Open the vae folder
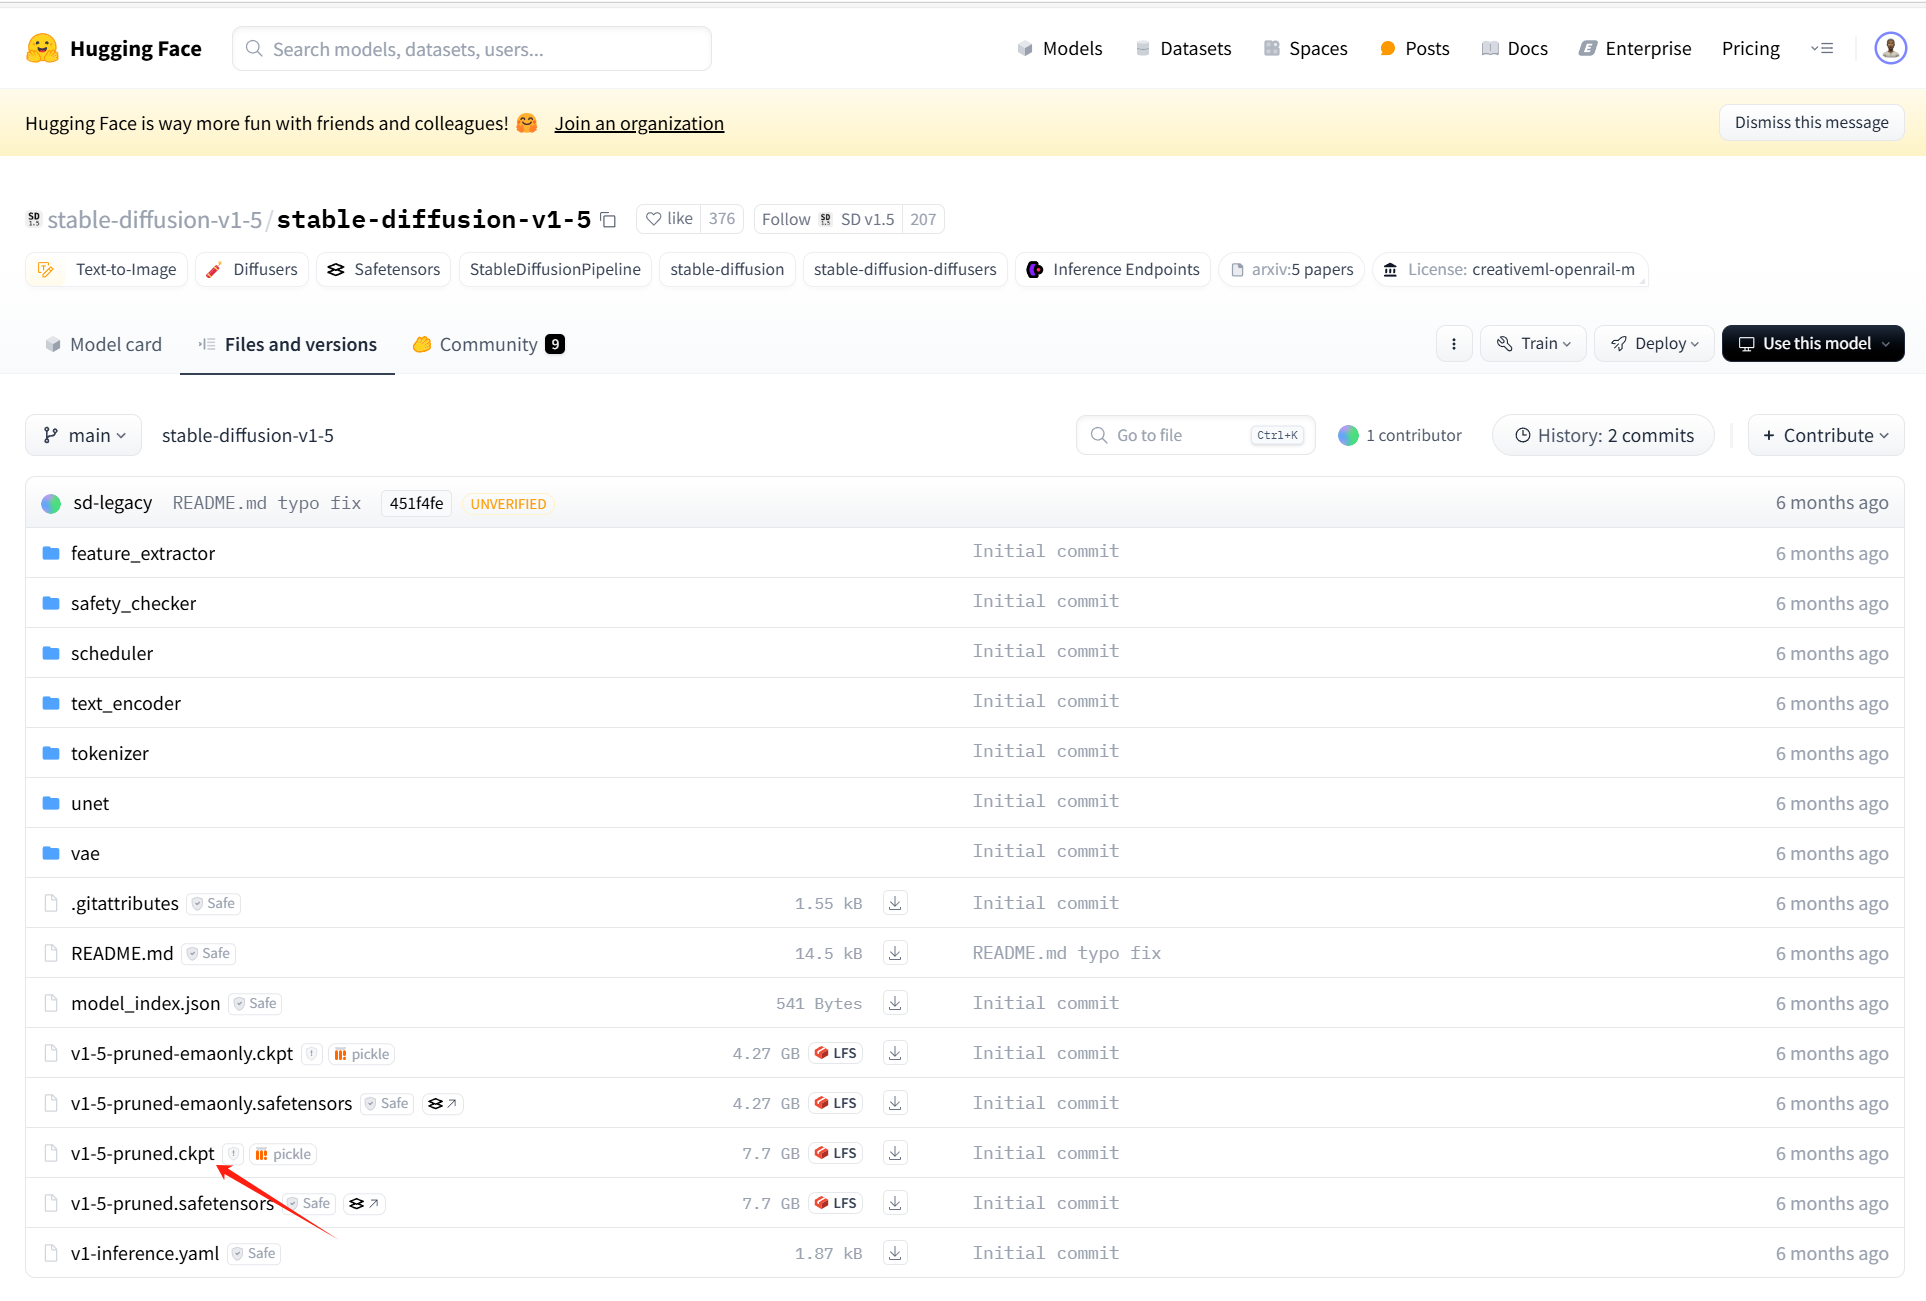Screen dimensions: 1926x1301 point(85,853)
